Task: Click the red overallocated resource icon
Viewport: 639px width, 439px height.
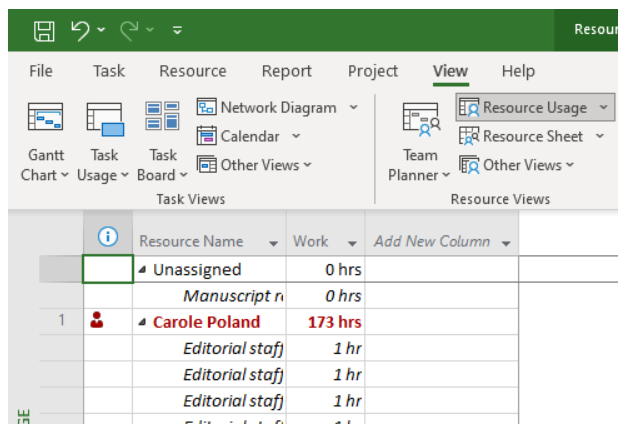Action: coord(97,320)
